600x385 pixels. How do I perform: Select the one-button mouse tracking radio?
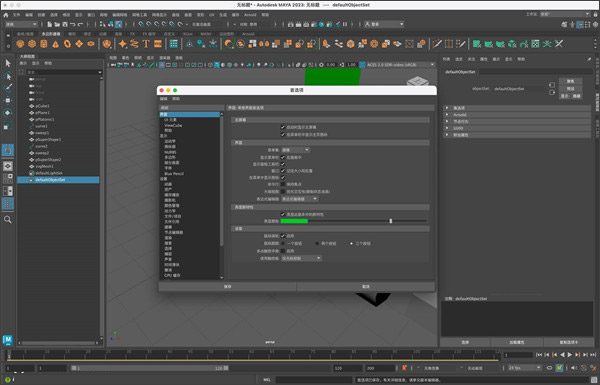click(x=283, y=243)
